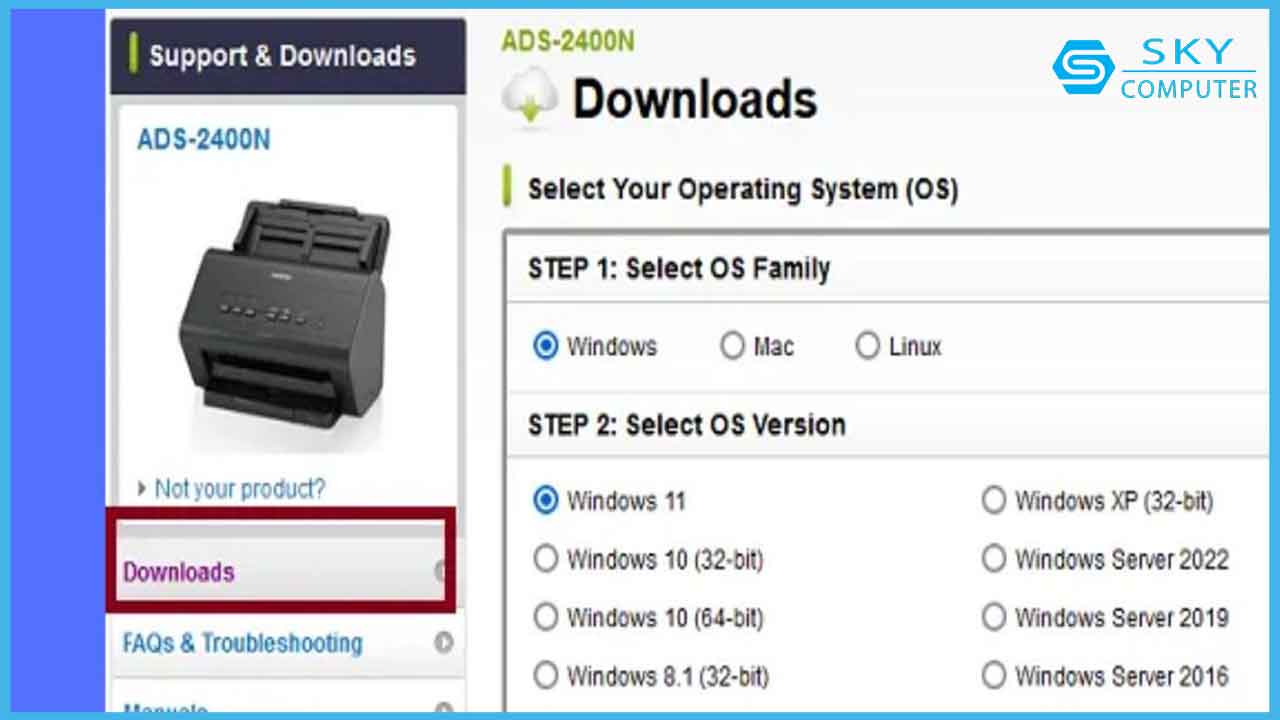The width and height of the screenshot is (1280, 720).
Task: Open FAQs & Troubleshooting in the sidebar
Action: coord(288,643)
